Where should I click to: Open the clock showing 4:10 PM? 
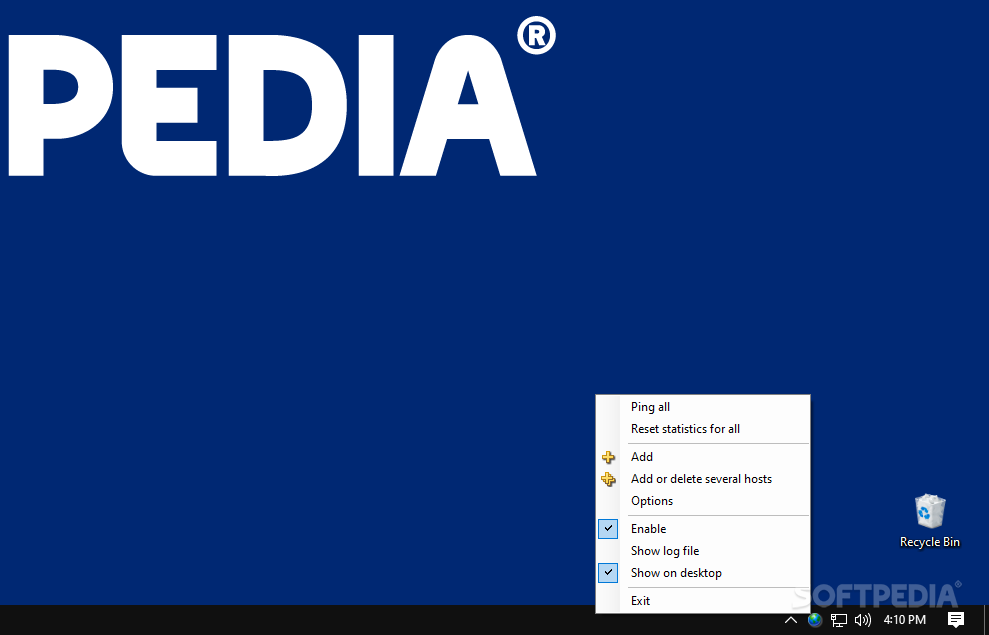(904, 620)
